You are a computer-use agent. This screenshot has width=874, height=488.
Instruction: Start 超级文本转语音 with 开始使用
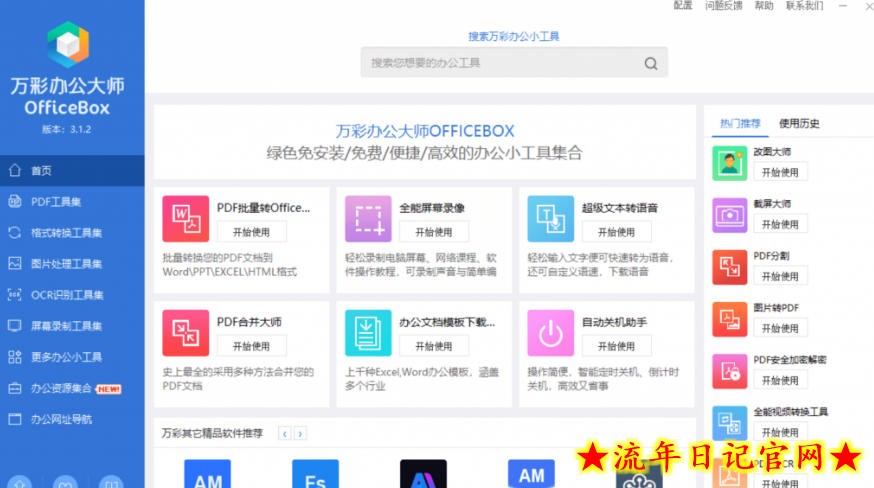click(616, 232)
